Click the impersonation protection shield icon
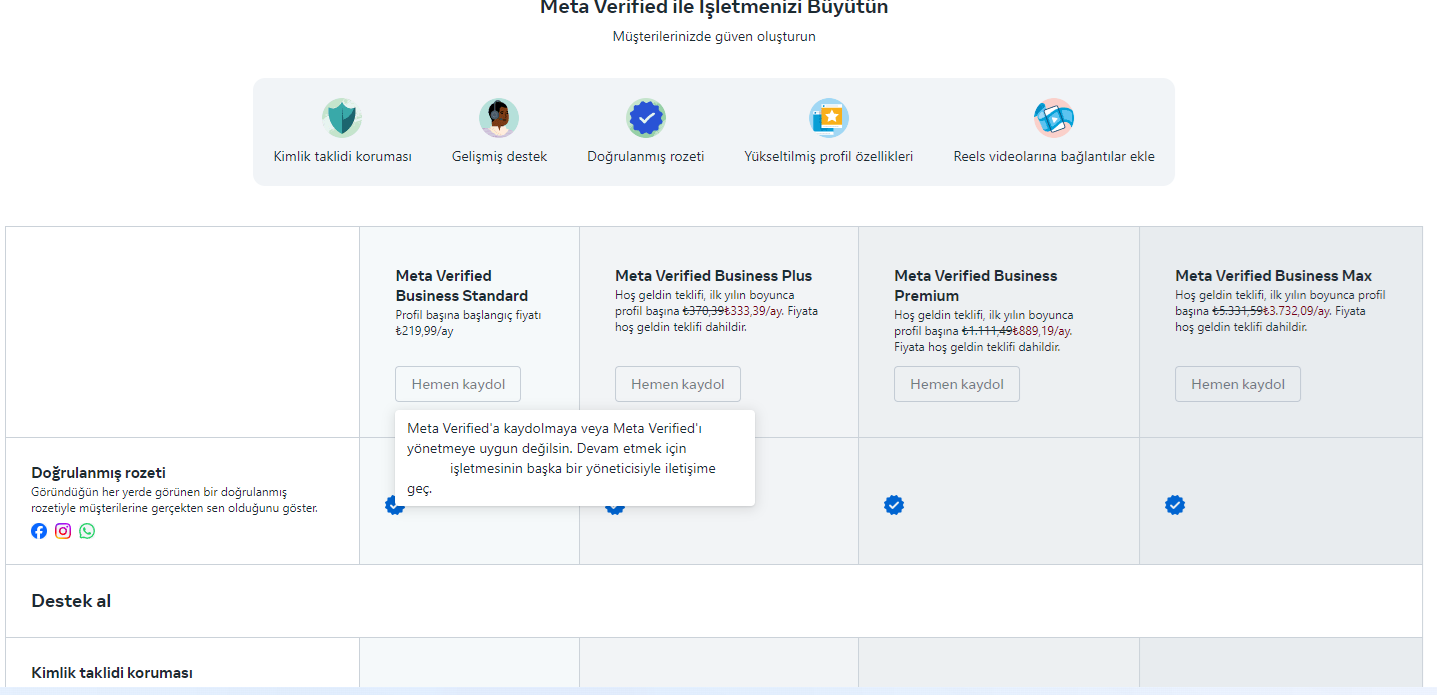The image size is (1437, 695). (x=342, y=118)
